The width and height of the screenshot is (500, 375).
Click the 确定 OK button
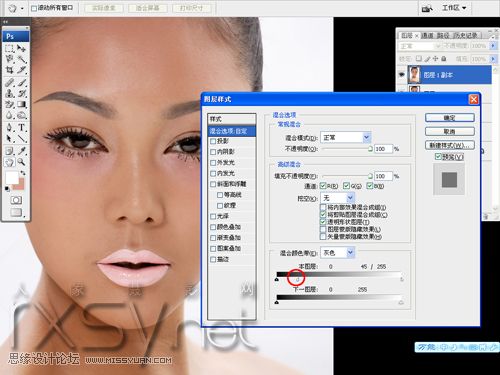click(450, 118)
